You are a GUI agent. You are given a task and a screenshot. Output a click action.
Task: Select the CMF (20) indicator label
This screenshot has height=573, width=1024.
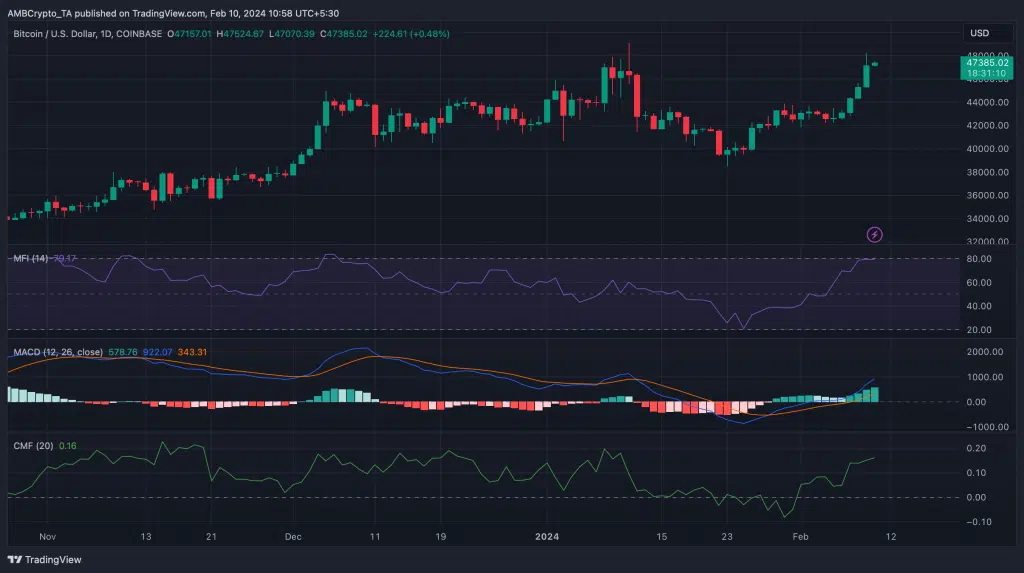[x=31, y=445]
